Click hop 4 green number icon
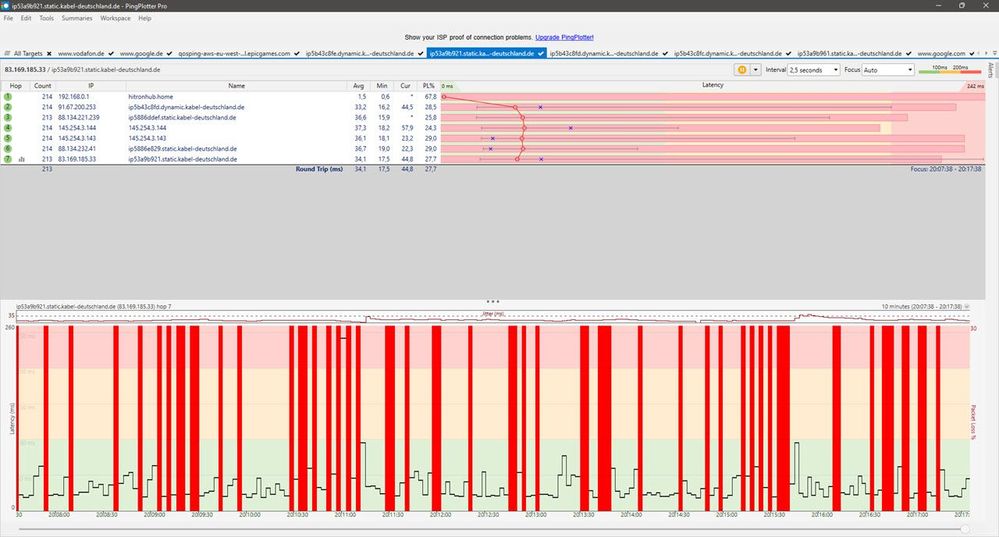999x537 pixels. click(x=7, y=128)
